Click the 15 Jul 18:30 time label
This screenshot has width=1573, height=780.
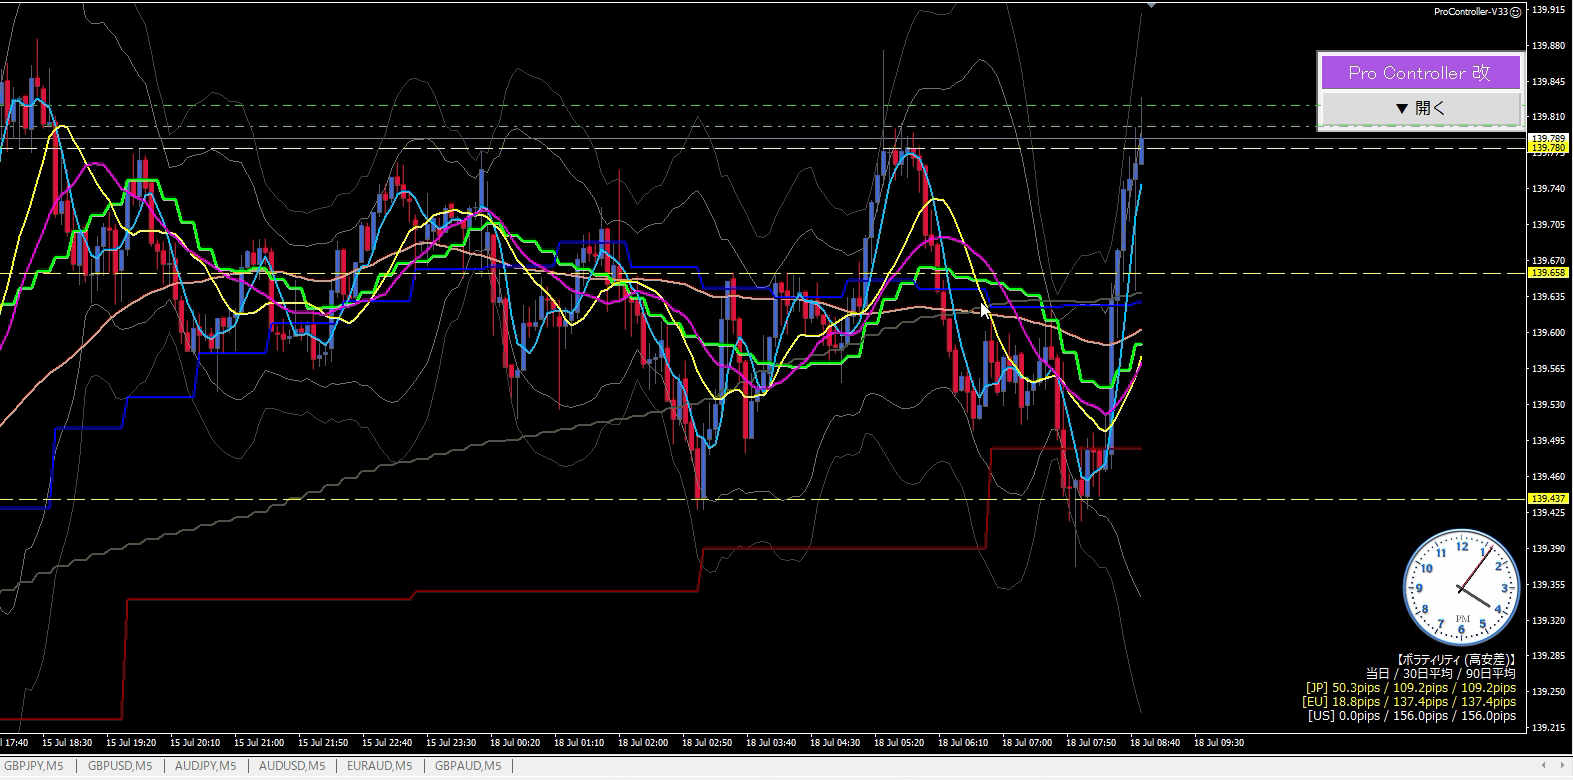click(67, 743)
